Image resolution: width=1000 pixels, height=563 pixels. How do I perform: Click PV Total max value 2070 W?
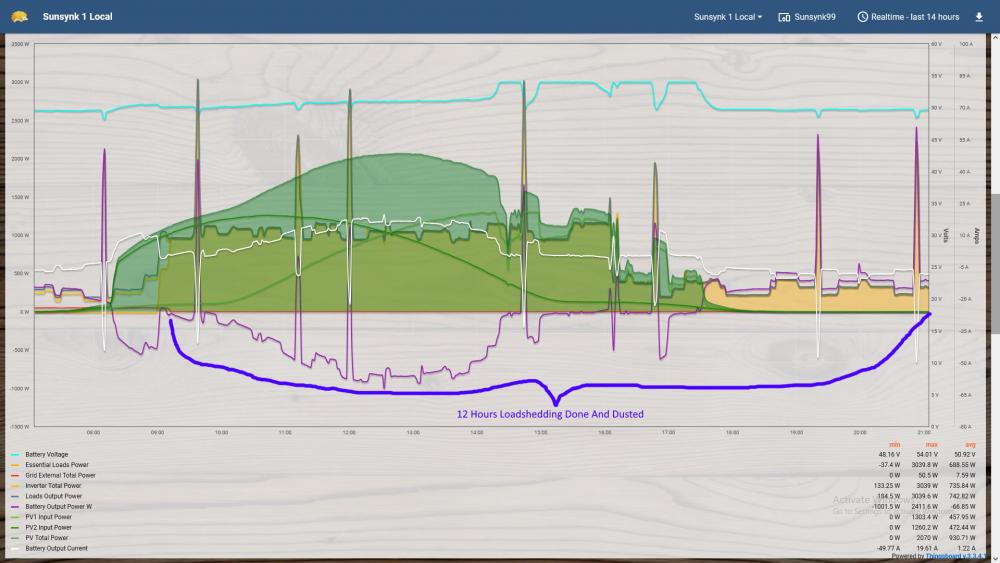(x=929, y=537)
